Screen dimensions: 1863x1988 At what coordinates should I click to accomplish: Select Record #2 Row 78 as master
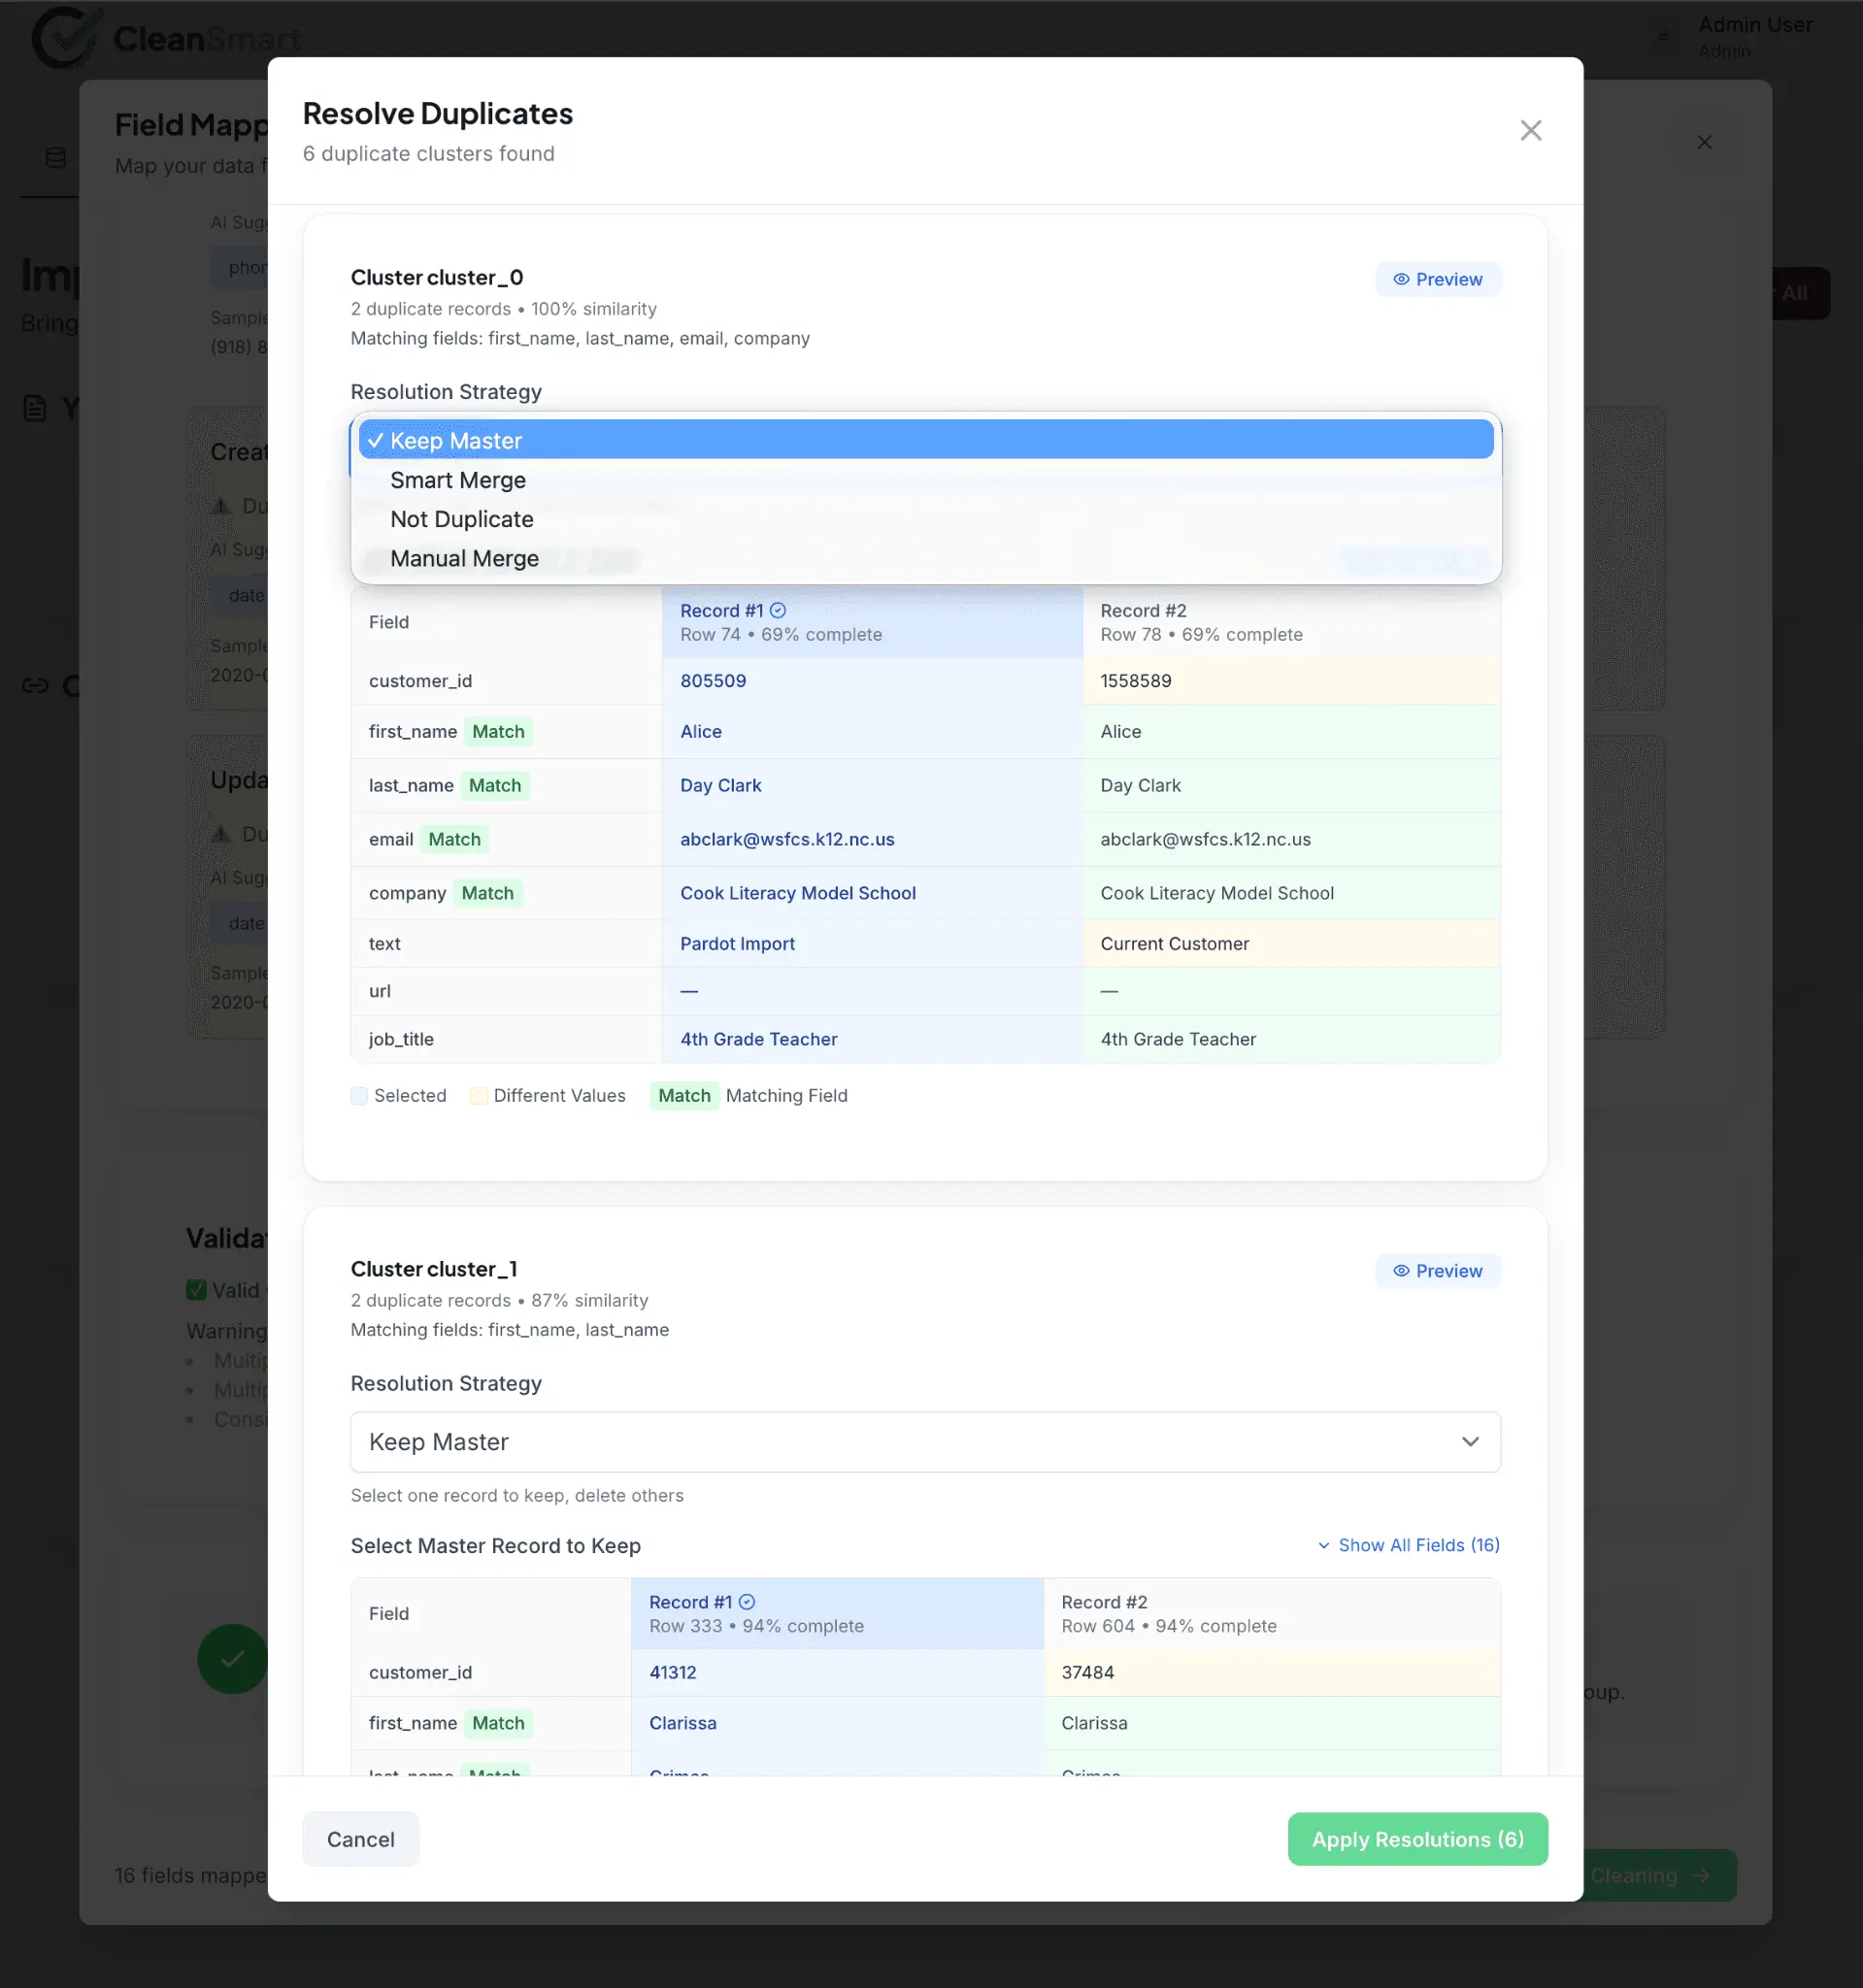coord(1291,622)
